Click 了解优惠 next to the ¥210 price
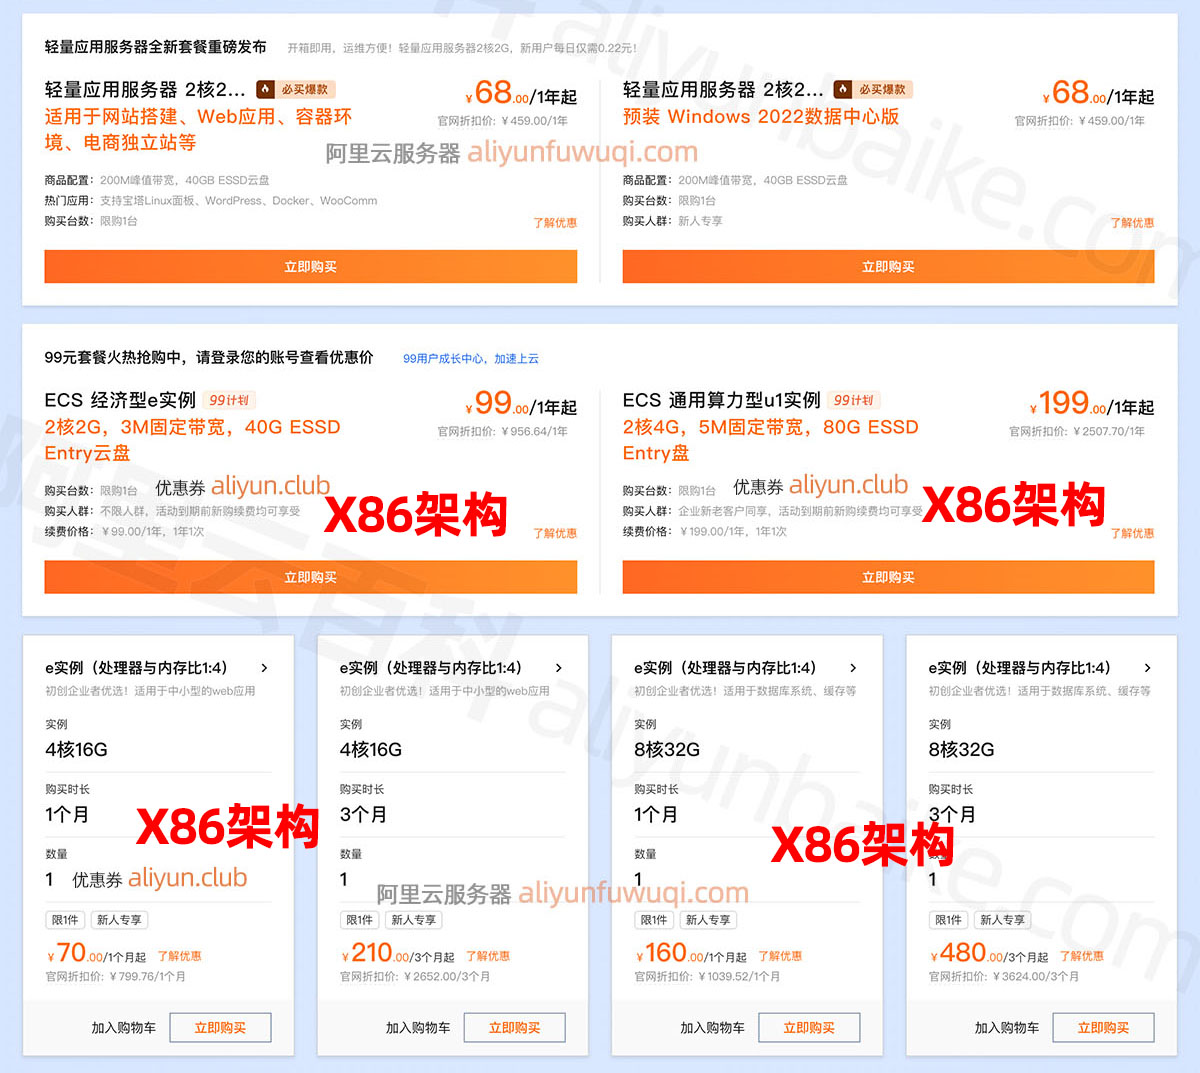 (488, 956)
